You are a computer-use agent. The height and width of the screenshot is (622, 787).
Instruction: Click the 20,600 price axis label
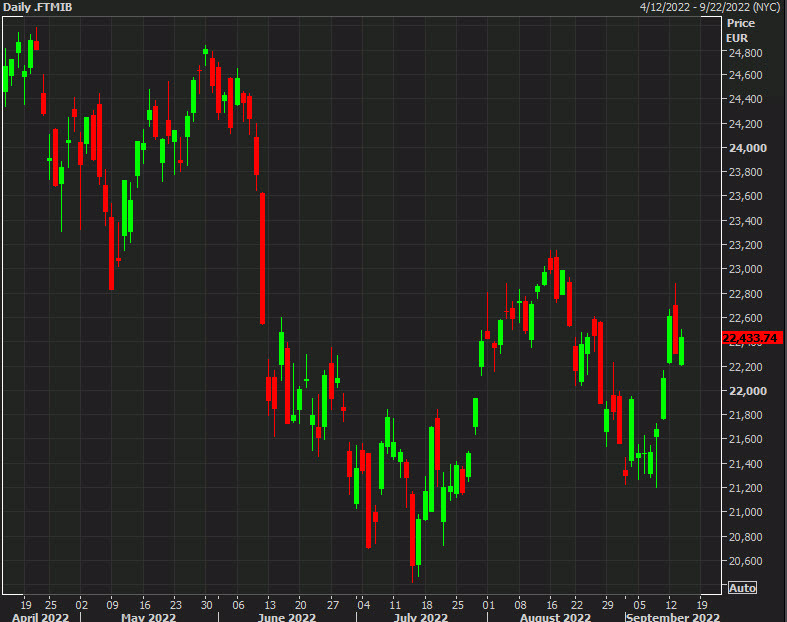(x=746, y=561)
